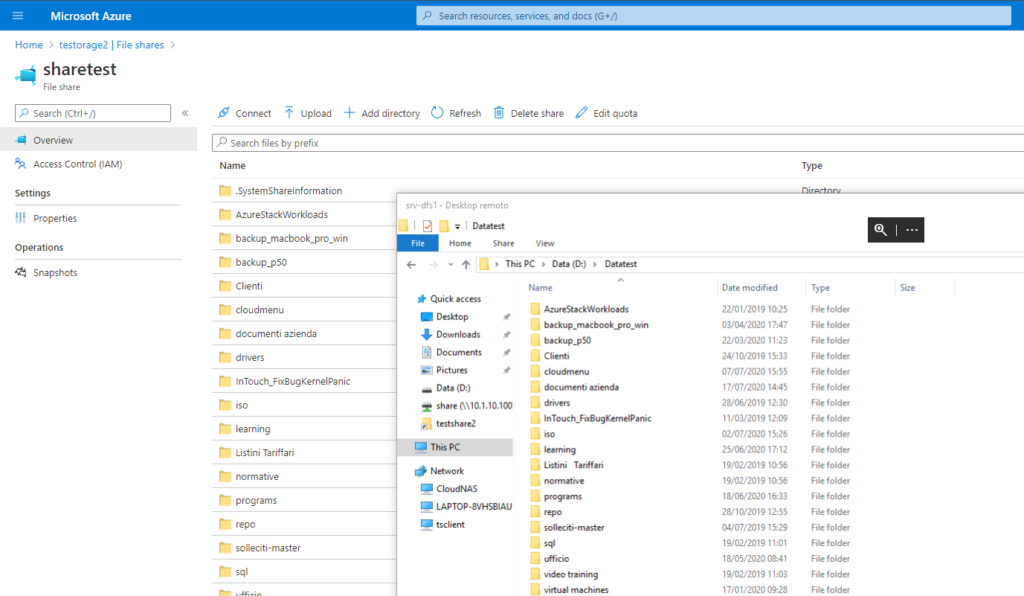Image resolution: width=1024 pixels, height=596 pixels.
Task: Collapse the Azure sidebar with double chevron
Action: point(185,113)
